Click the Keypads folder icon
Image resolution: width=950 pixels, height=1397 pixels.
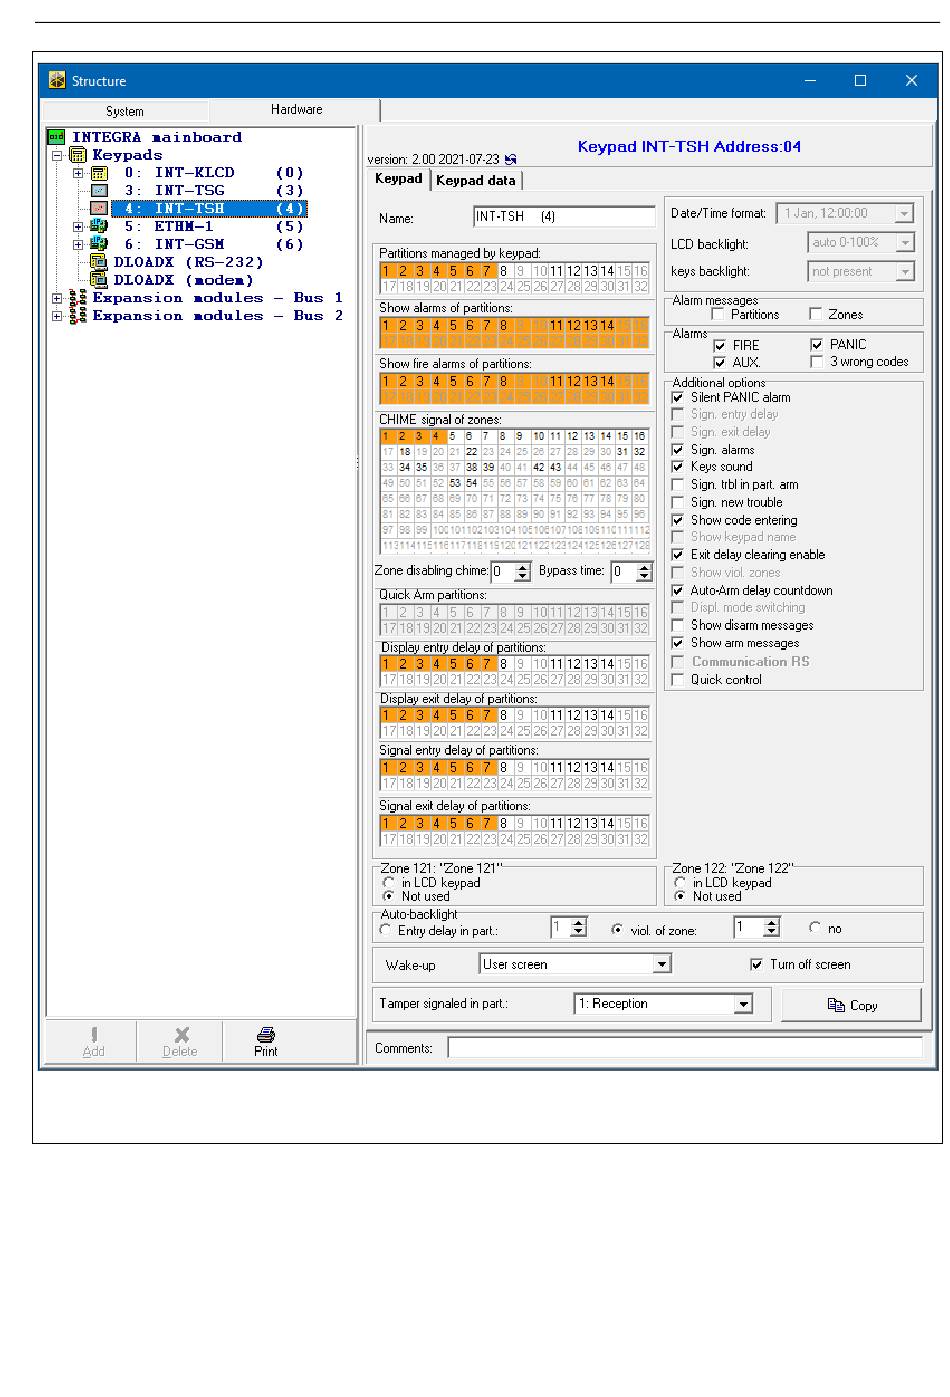coord(78,155)
